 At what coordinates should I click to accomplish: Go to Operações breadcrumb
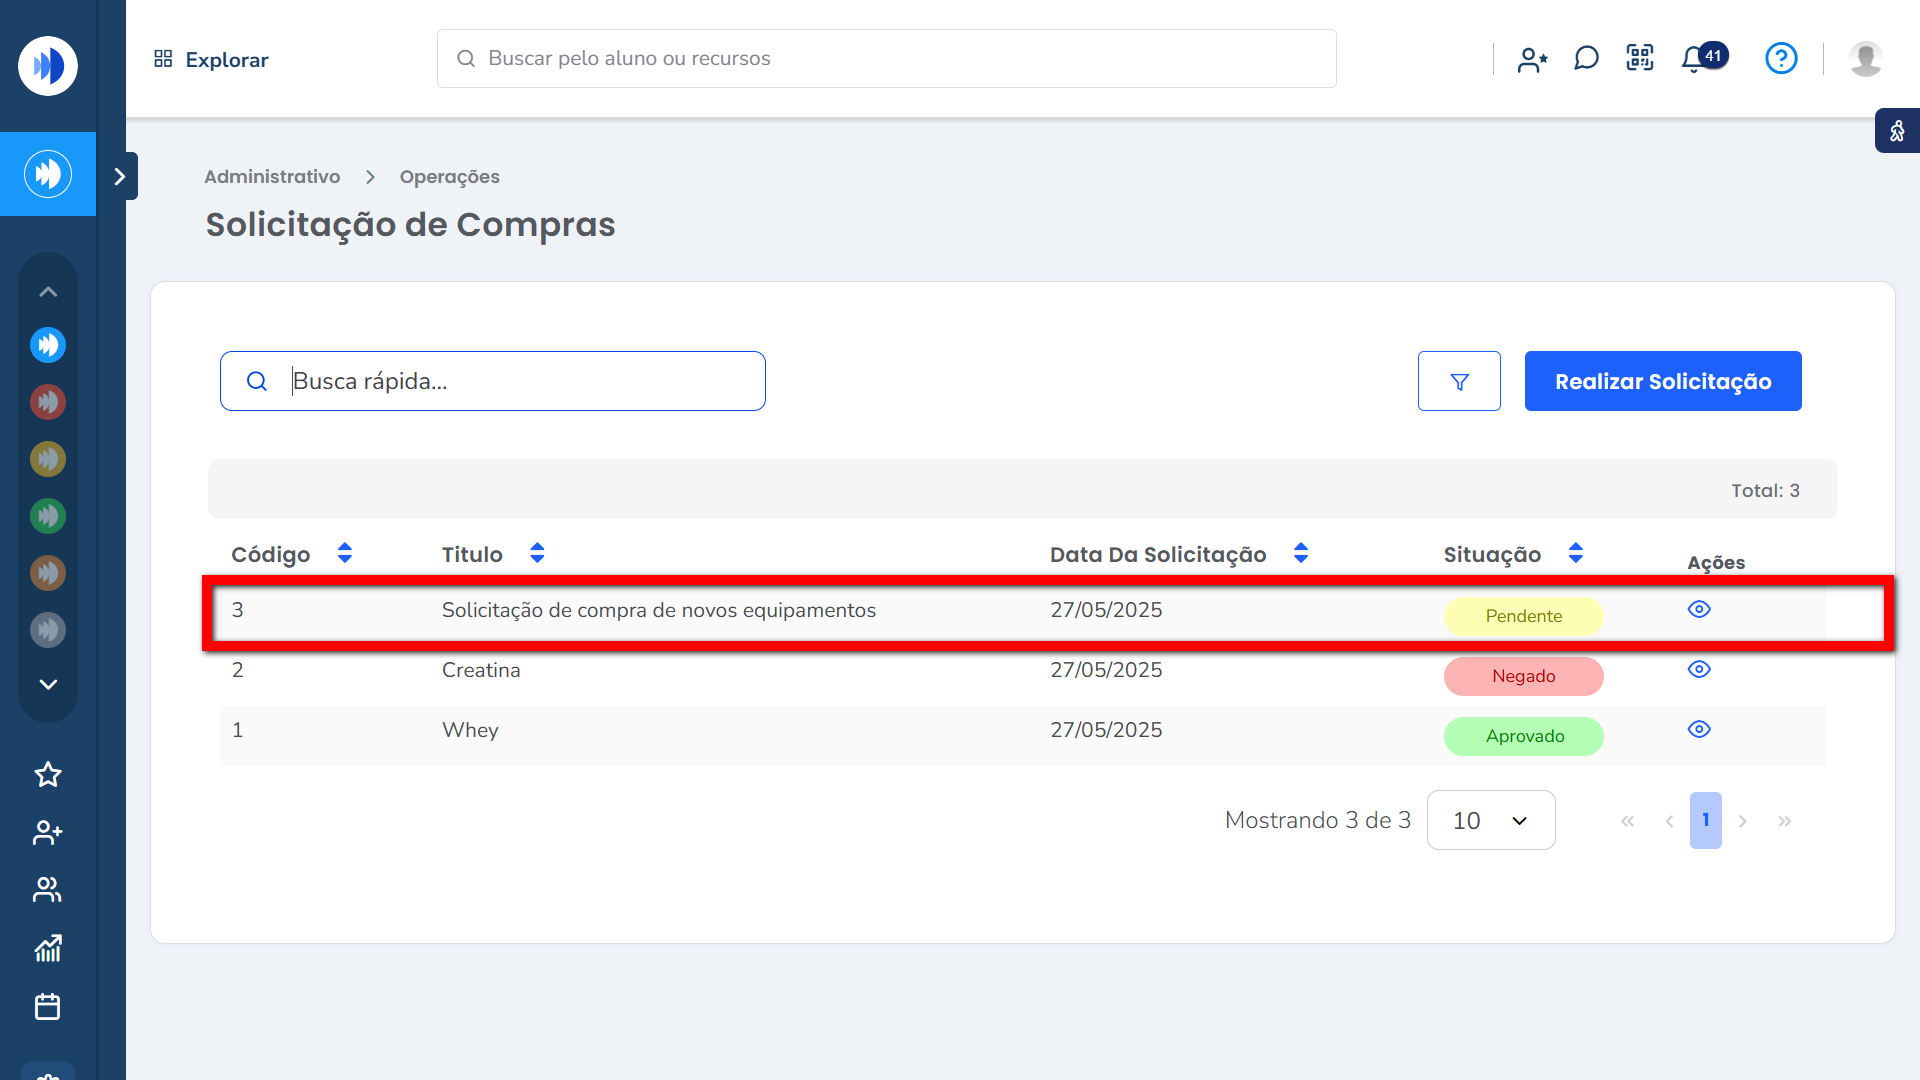[449, 177]
